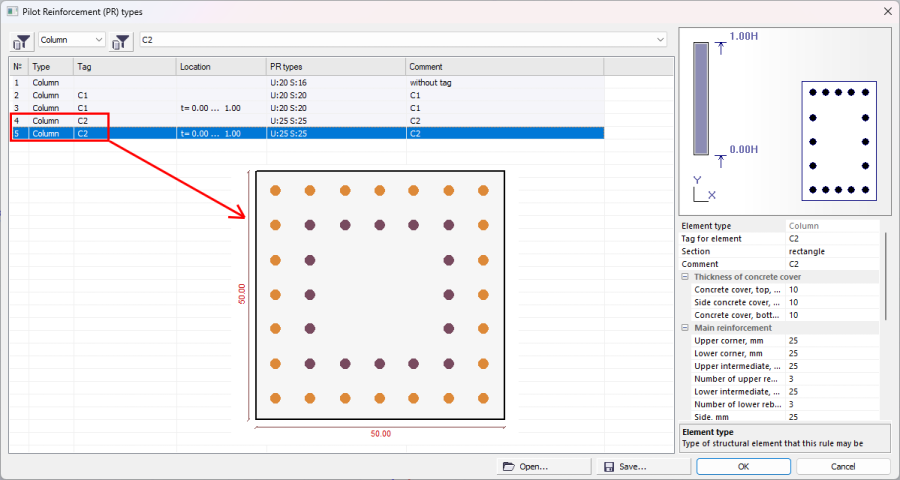
Task: Sort table by Comment column header
Action: [x=504, y=67]
